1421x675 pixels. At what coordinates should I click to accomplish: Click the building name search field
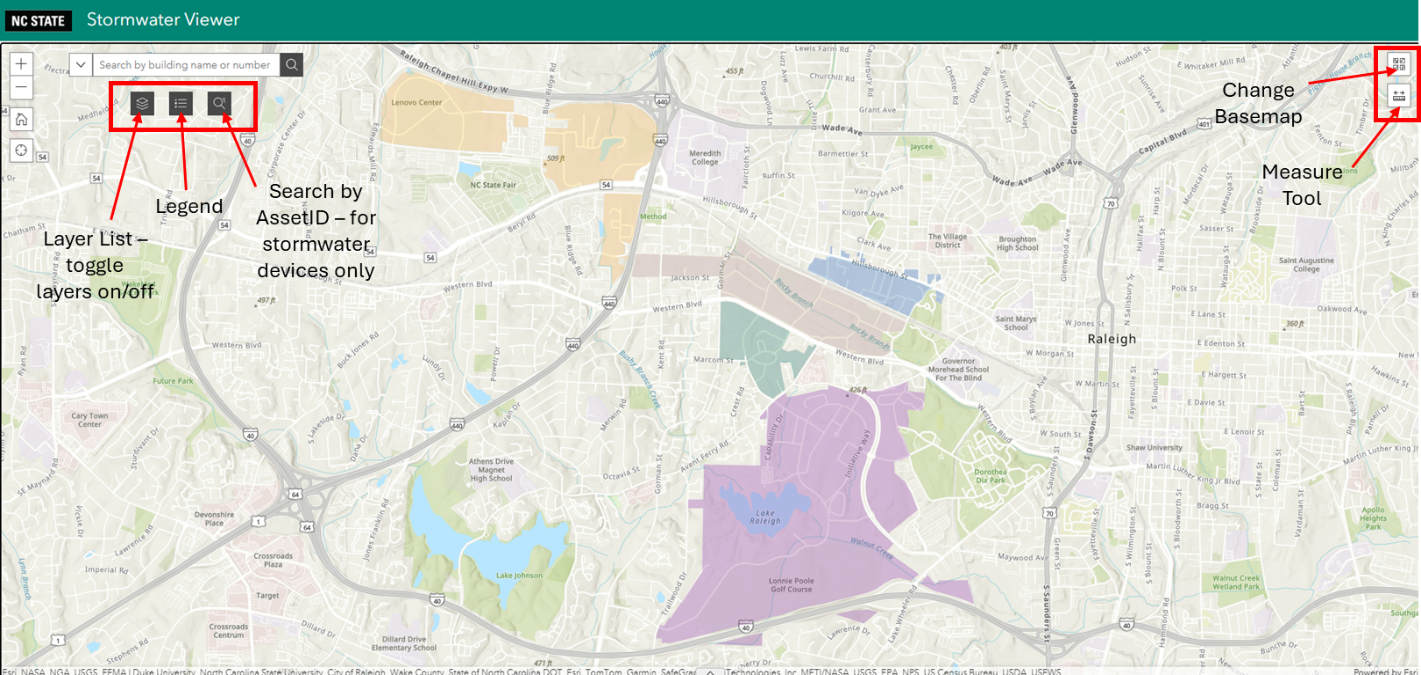click(186, 65)
